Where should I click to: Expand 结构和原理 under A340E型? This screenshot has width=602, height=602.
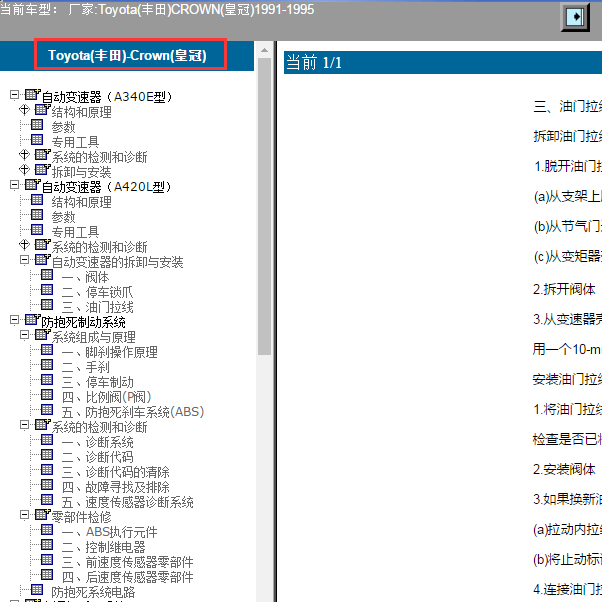pyautogui.click(x=25, y=110)
